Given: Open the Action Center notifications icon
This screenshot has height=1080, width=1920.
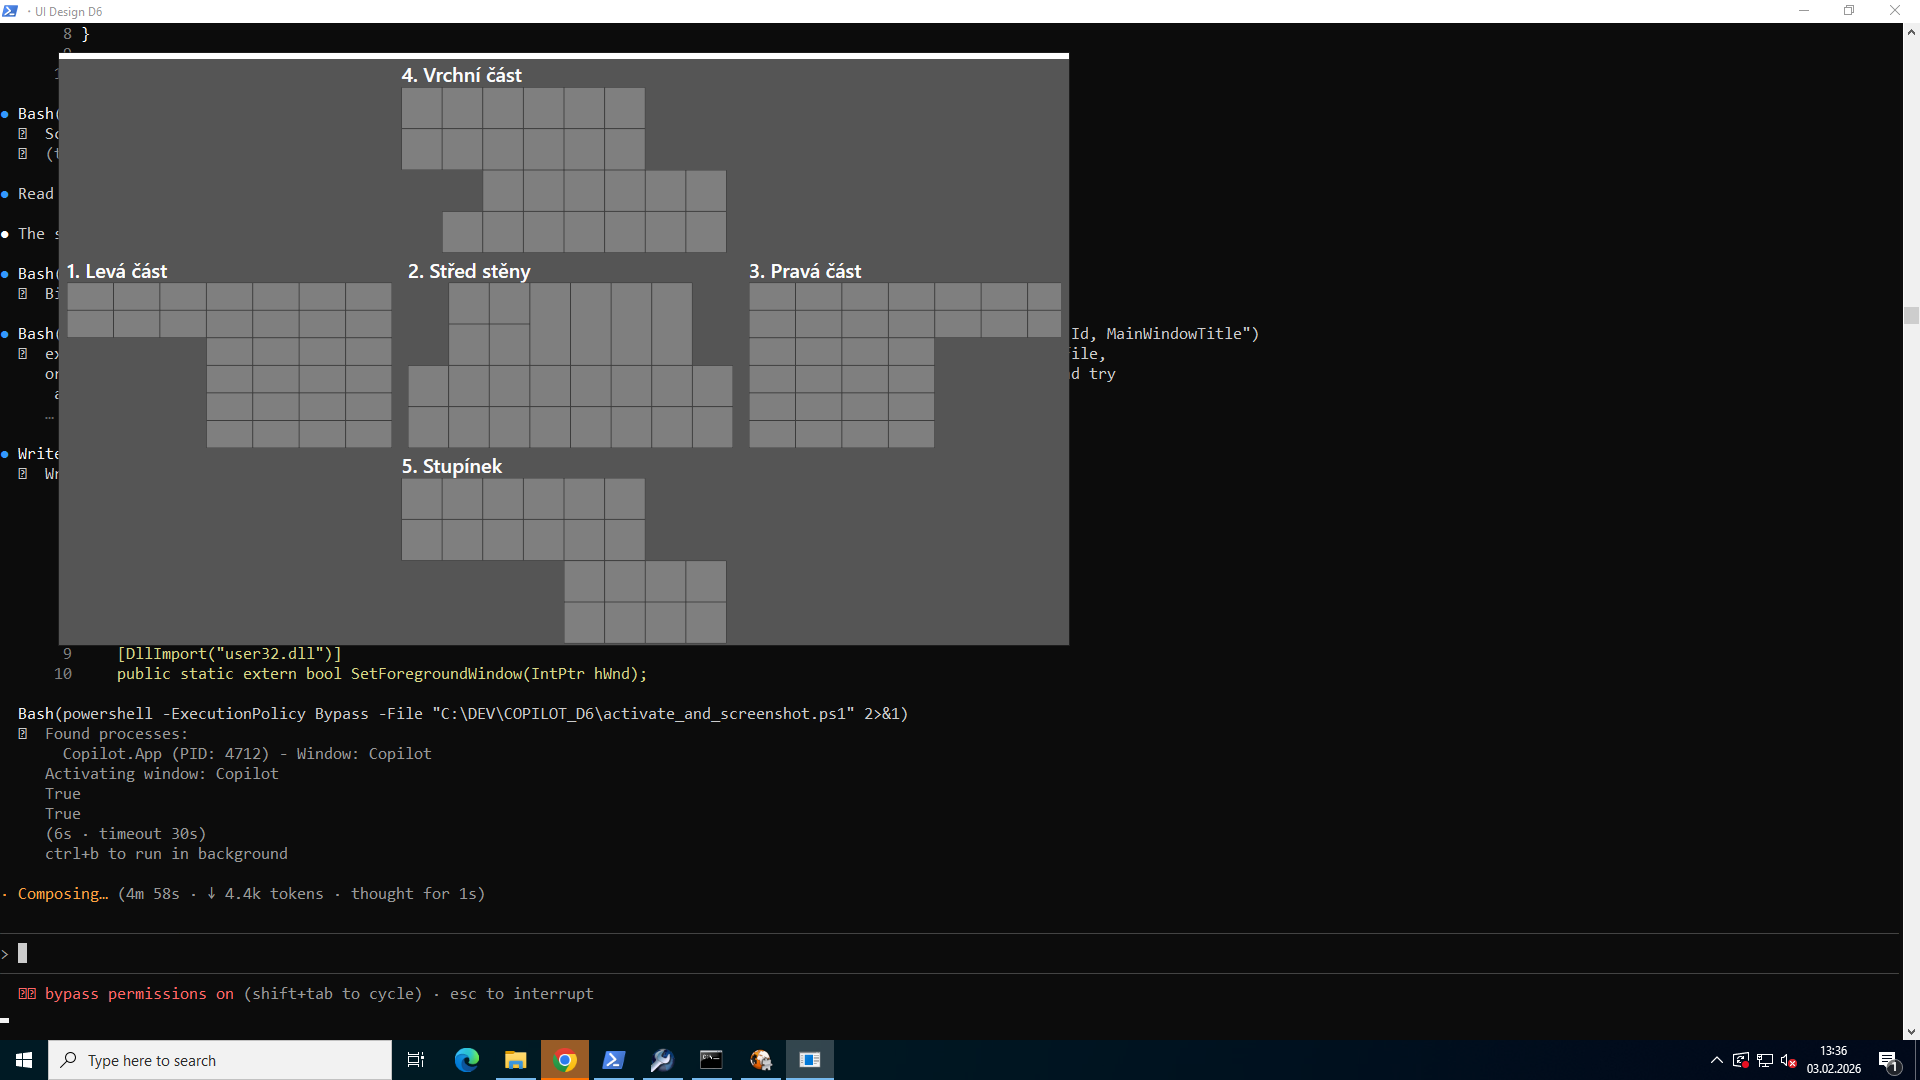Looking at the screenshot, I should coord(1888,1061).
